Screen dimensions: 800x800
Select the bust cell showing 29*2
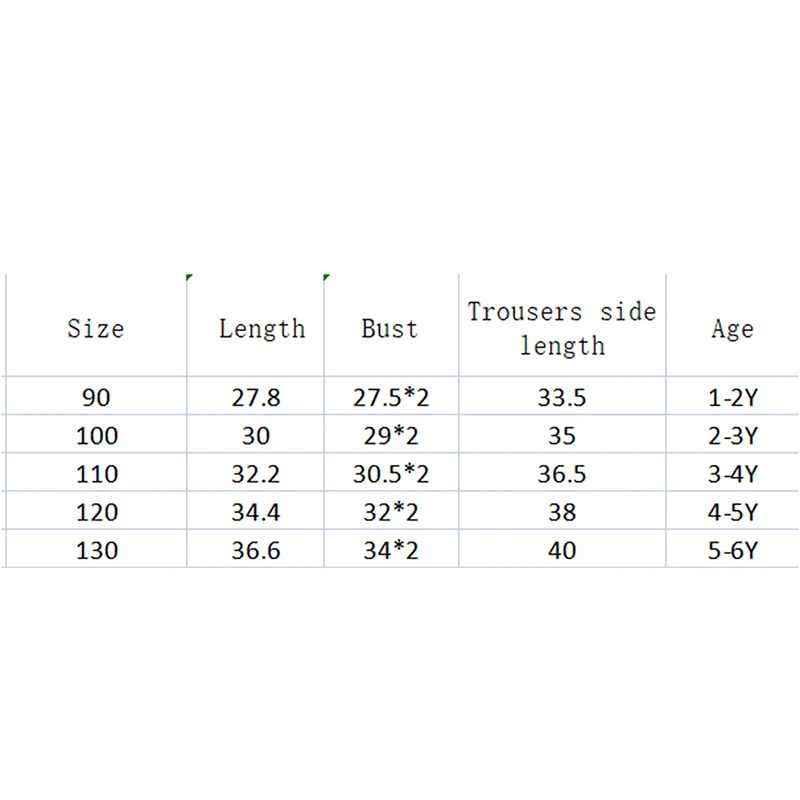tap(391, 436)
